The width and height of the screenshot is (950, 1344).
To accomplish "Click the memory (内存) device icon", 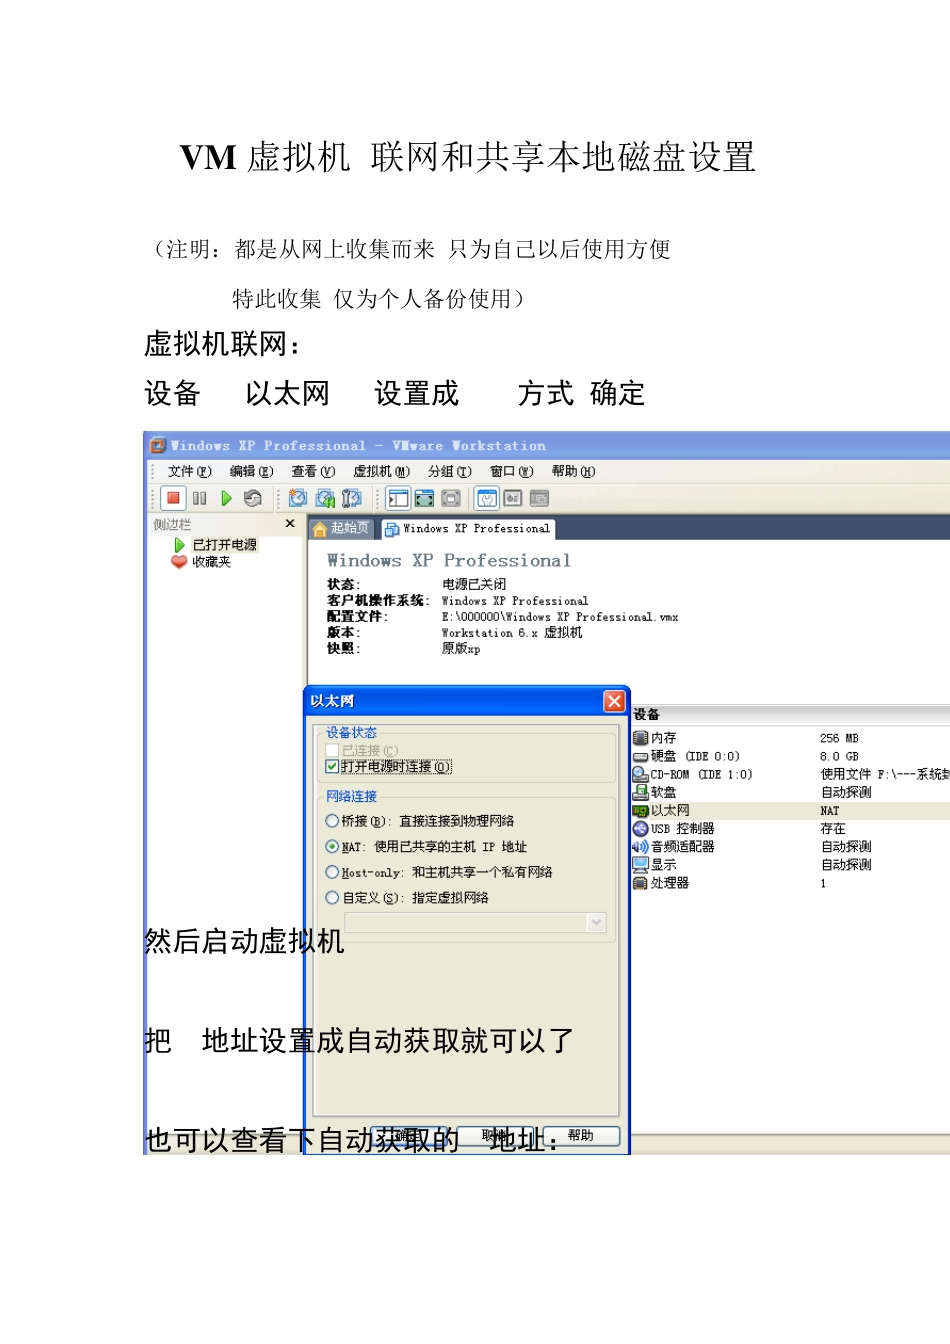I will pos(641,738).
